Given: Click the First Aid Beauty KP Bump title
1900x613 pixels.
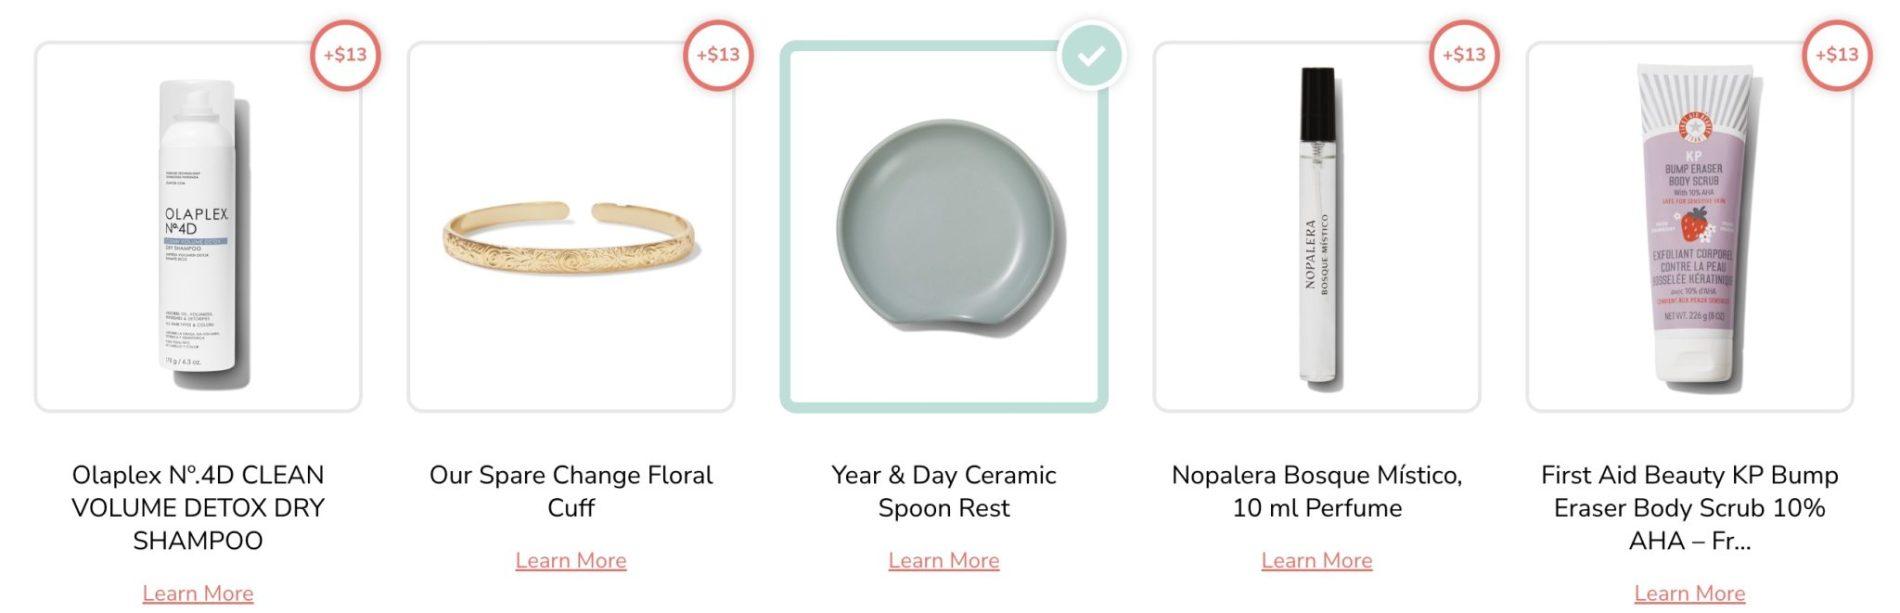Looking at the screenshot, I should 1690,507.
